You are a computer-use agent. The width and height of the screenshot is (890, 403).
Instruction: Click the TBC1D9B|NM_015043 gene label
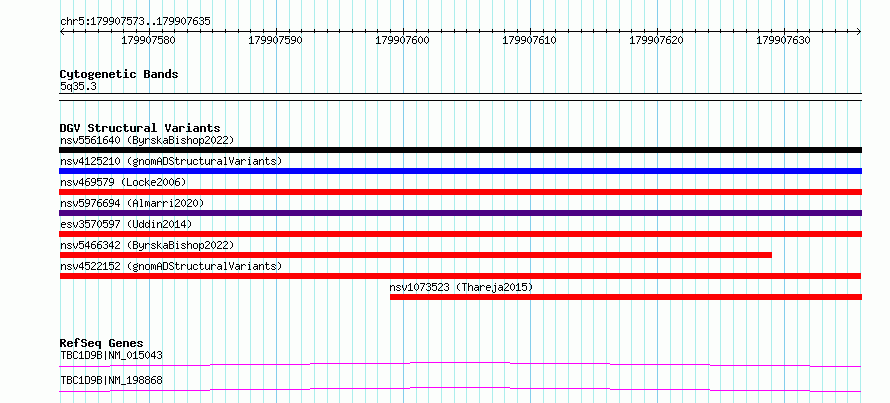(x=111, y=355)
